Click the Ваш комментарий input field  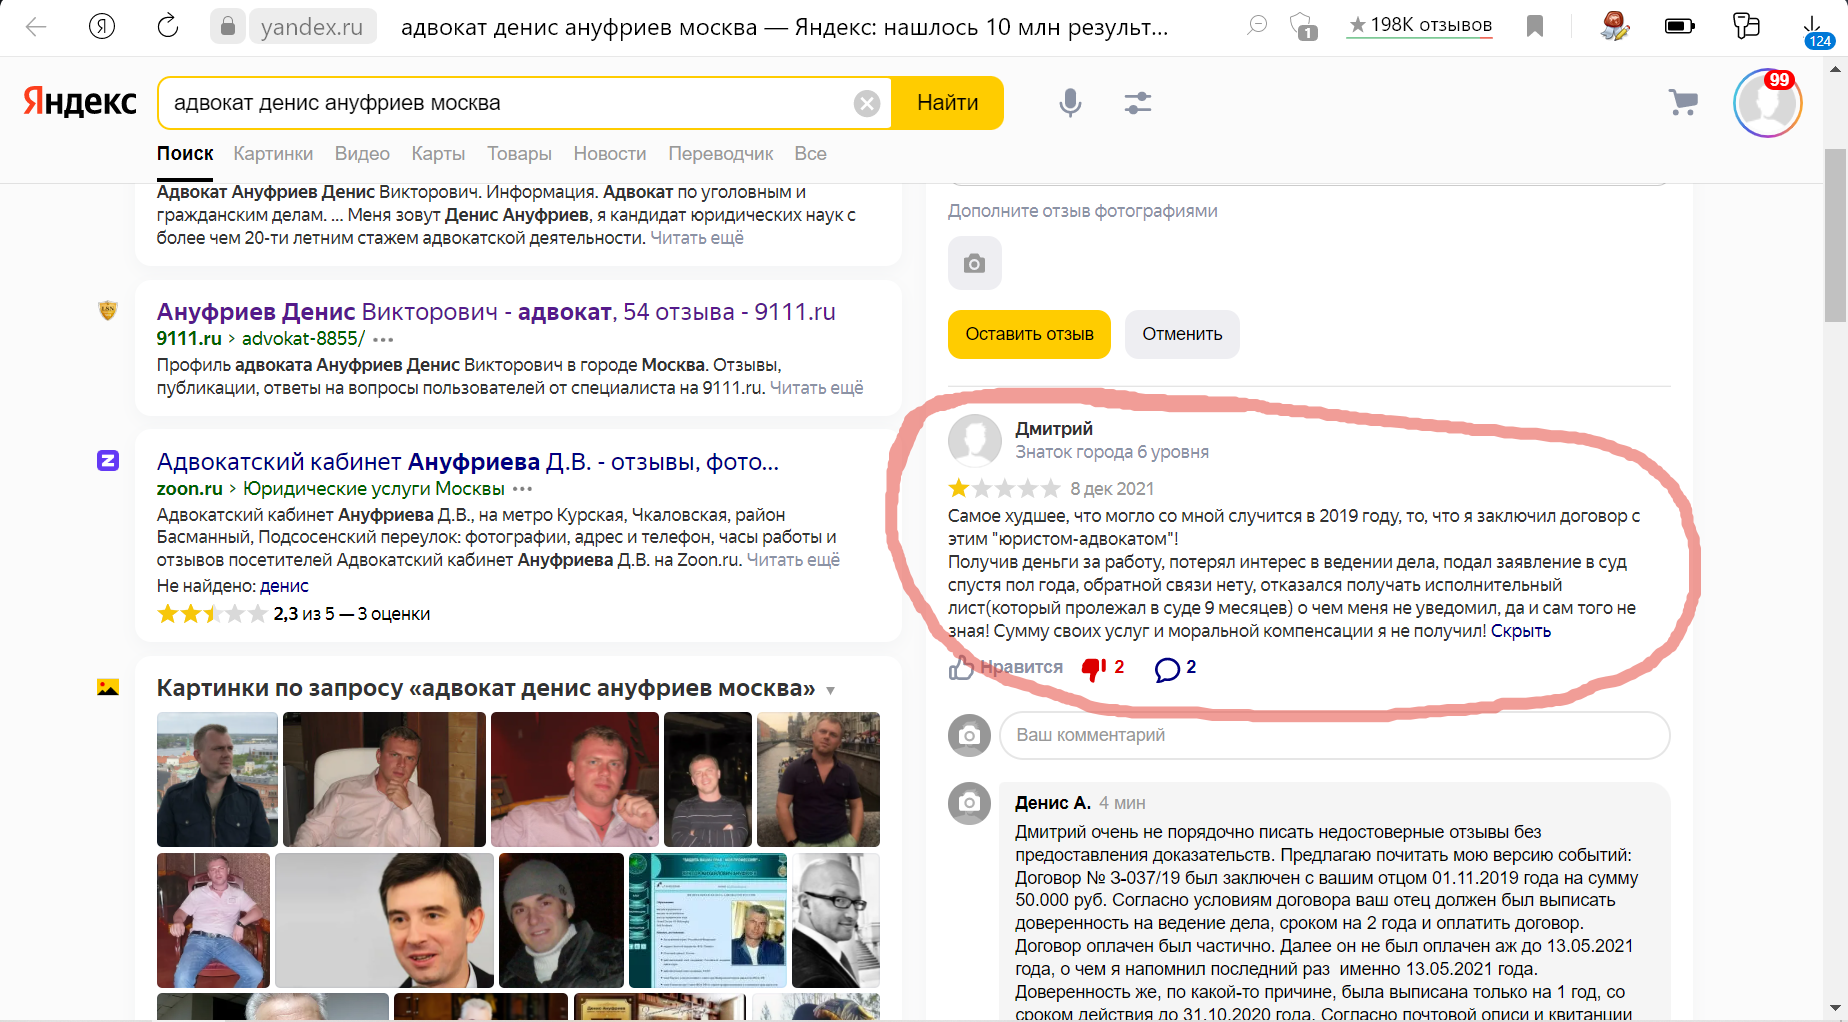pos(1334,735)
